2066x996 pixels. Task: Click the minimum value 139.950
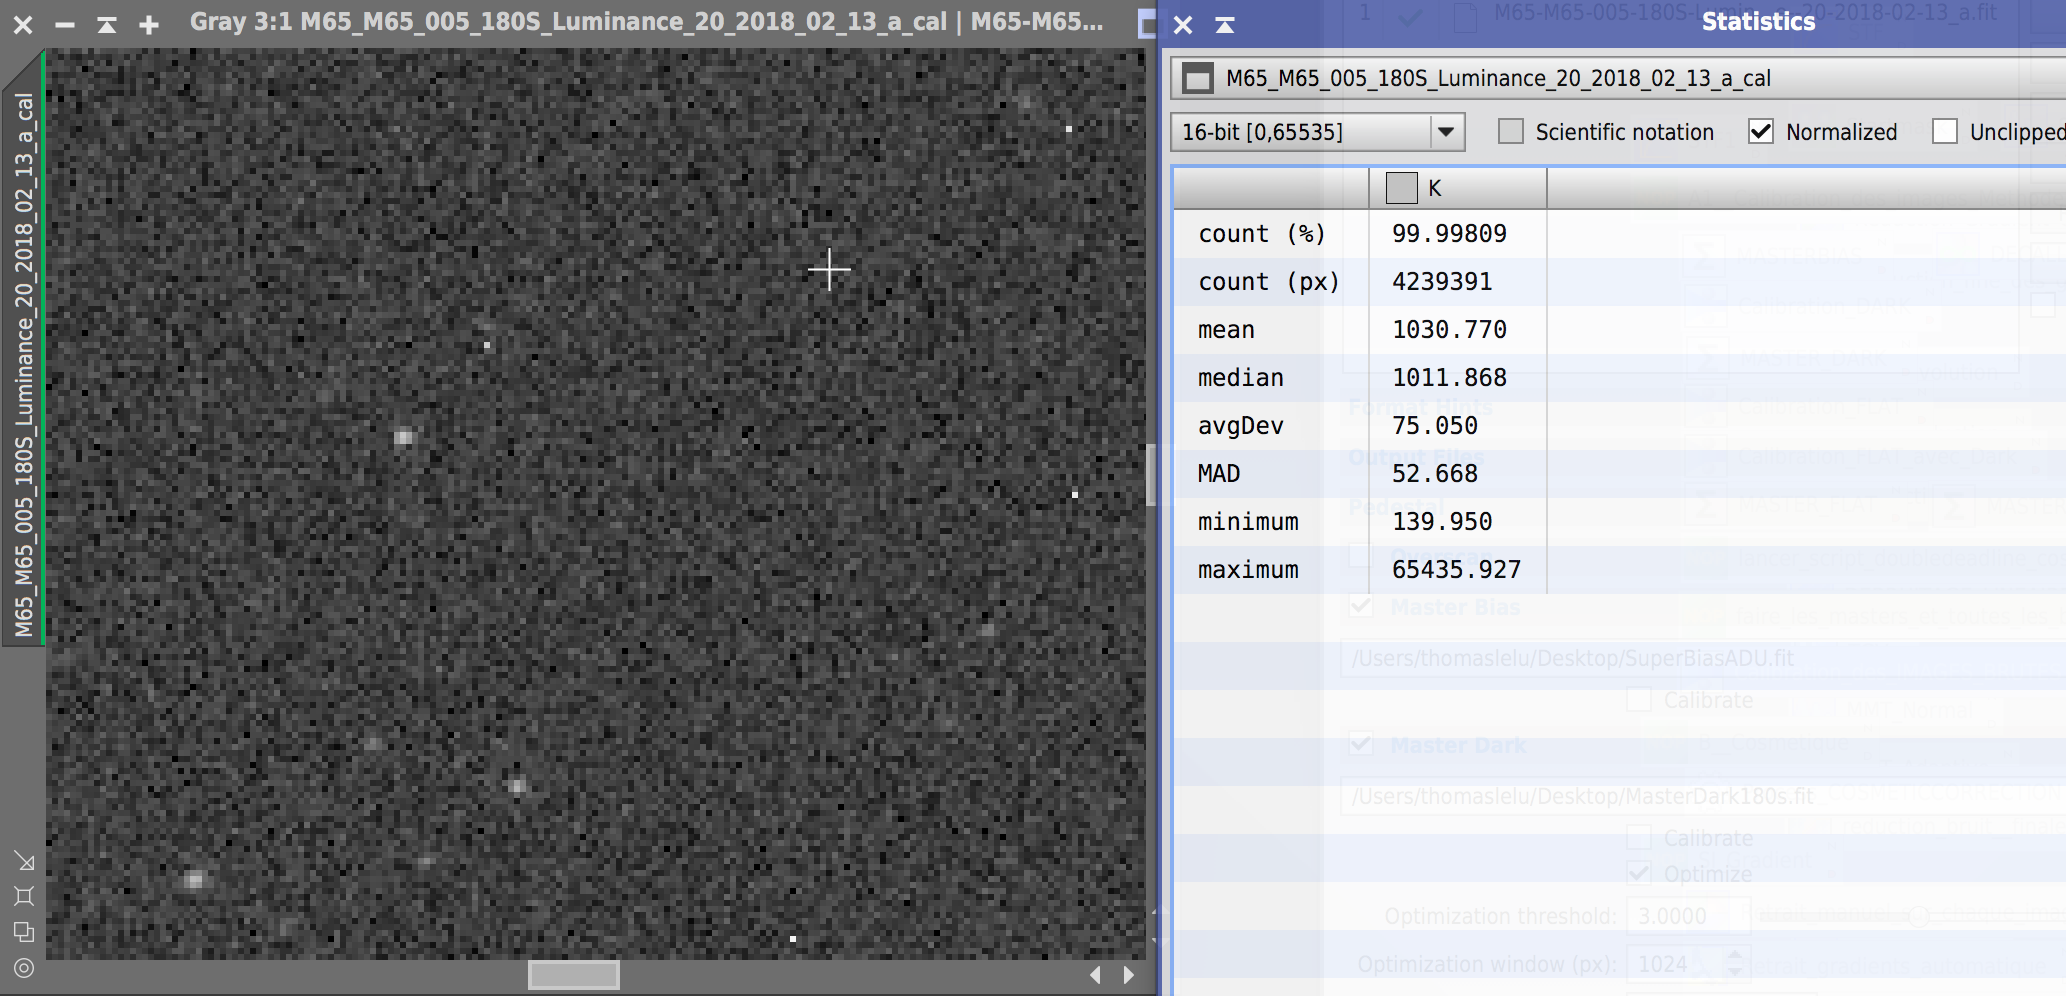coord(1442,522)
